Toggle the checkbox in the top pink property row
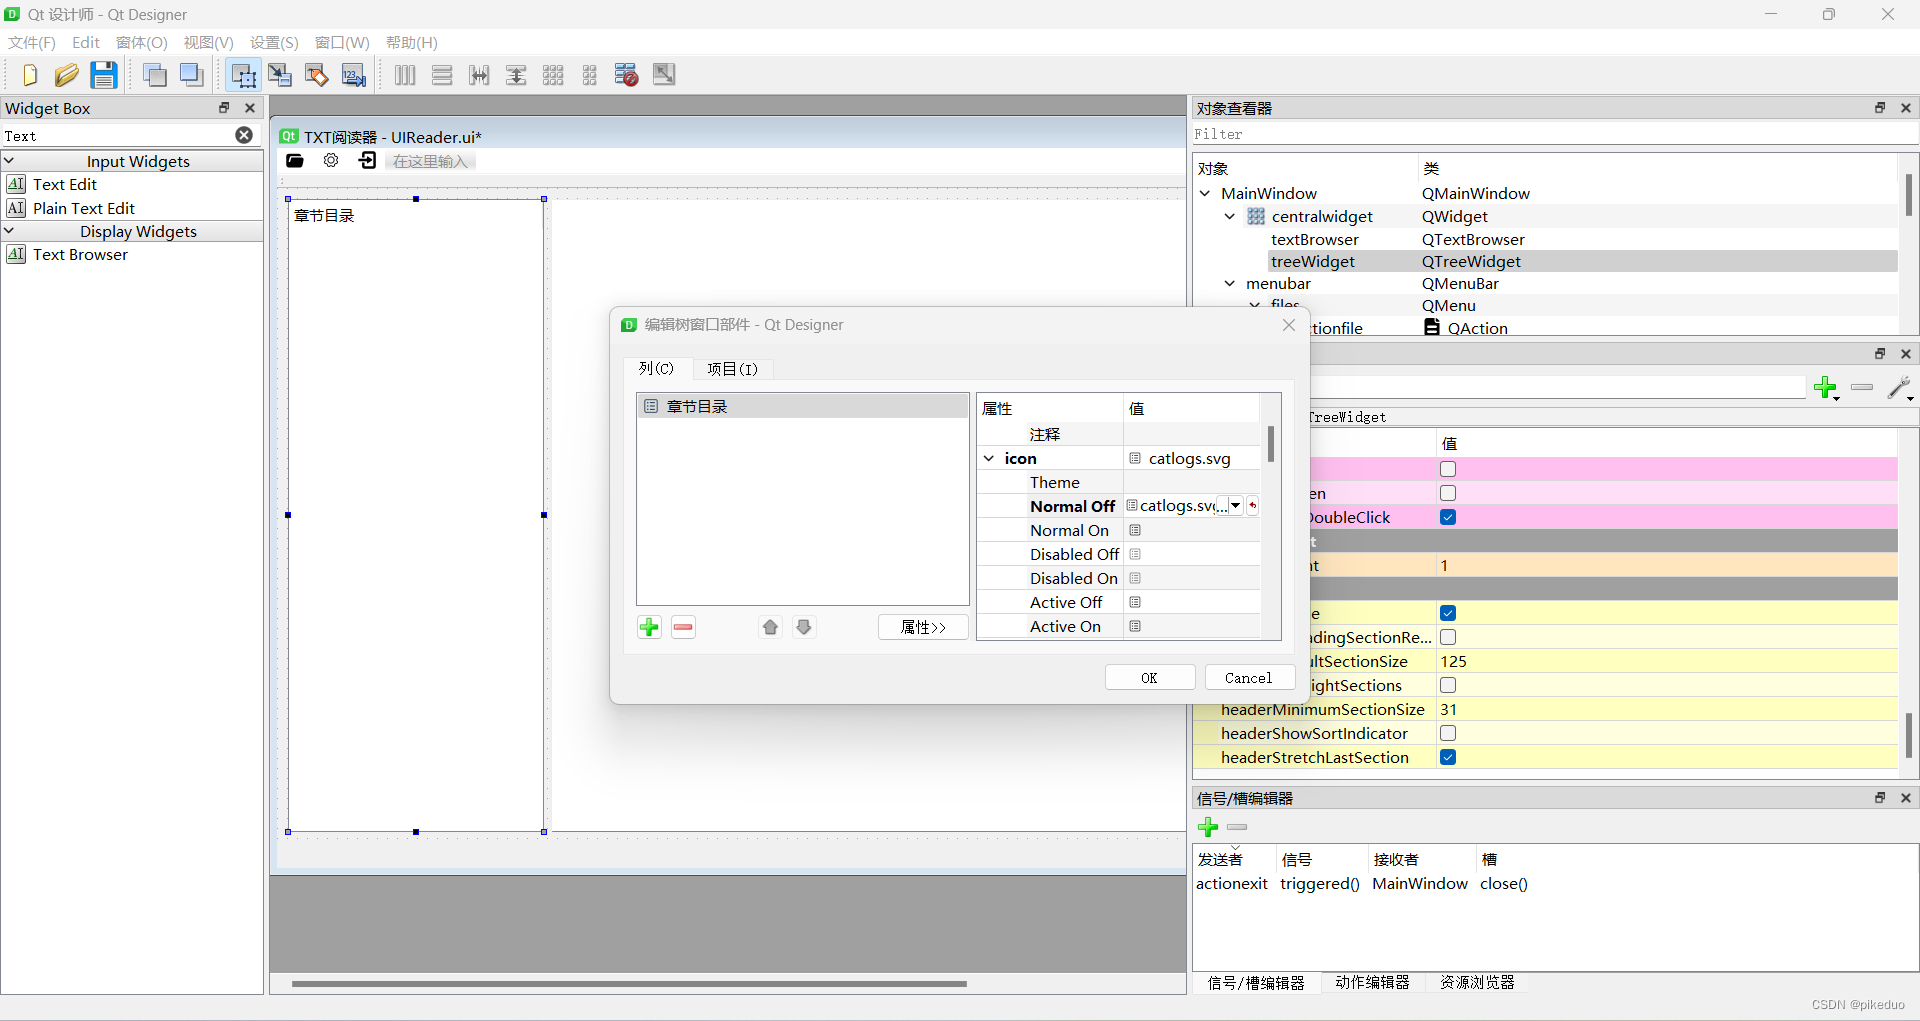The height and width of the screenshot is (1021, 1920). 1448,469
